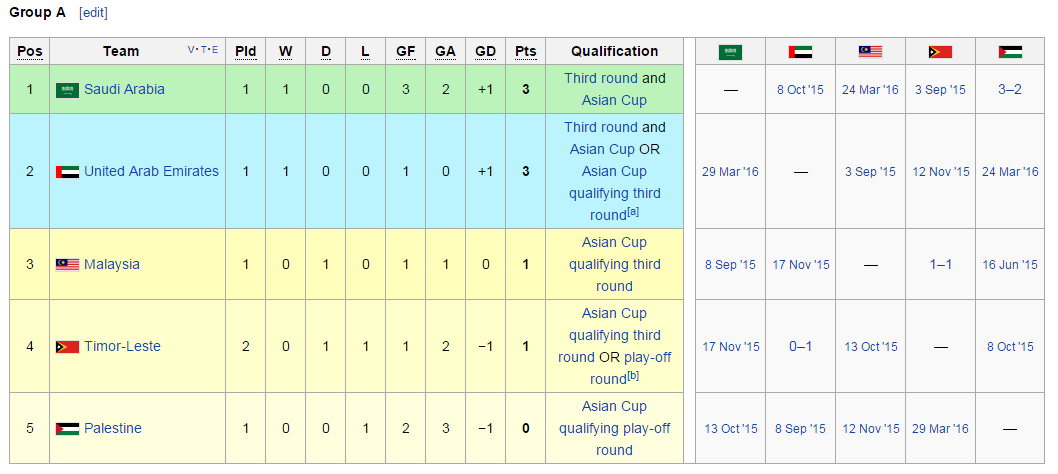Image resolution: width=1058 pixels, height=474 pixels.
Task: Click the Timor-Leste flag beside team name
Action: (x=67, y=347)
